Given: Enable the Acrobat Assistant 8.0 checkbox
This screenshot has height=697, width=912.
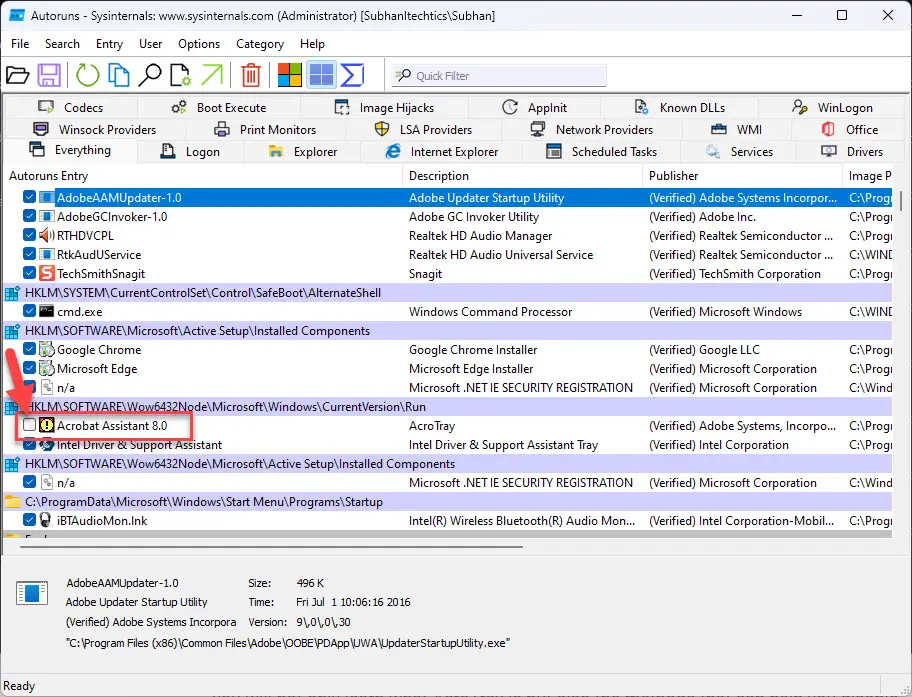Looking at the screenshot, I should click(28, 425).
